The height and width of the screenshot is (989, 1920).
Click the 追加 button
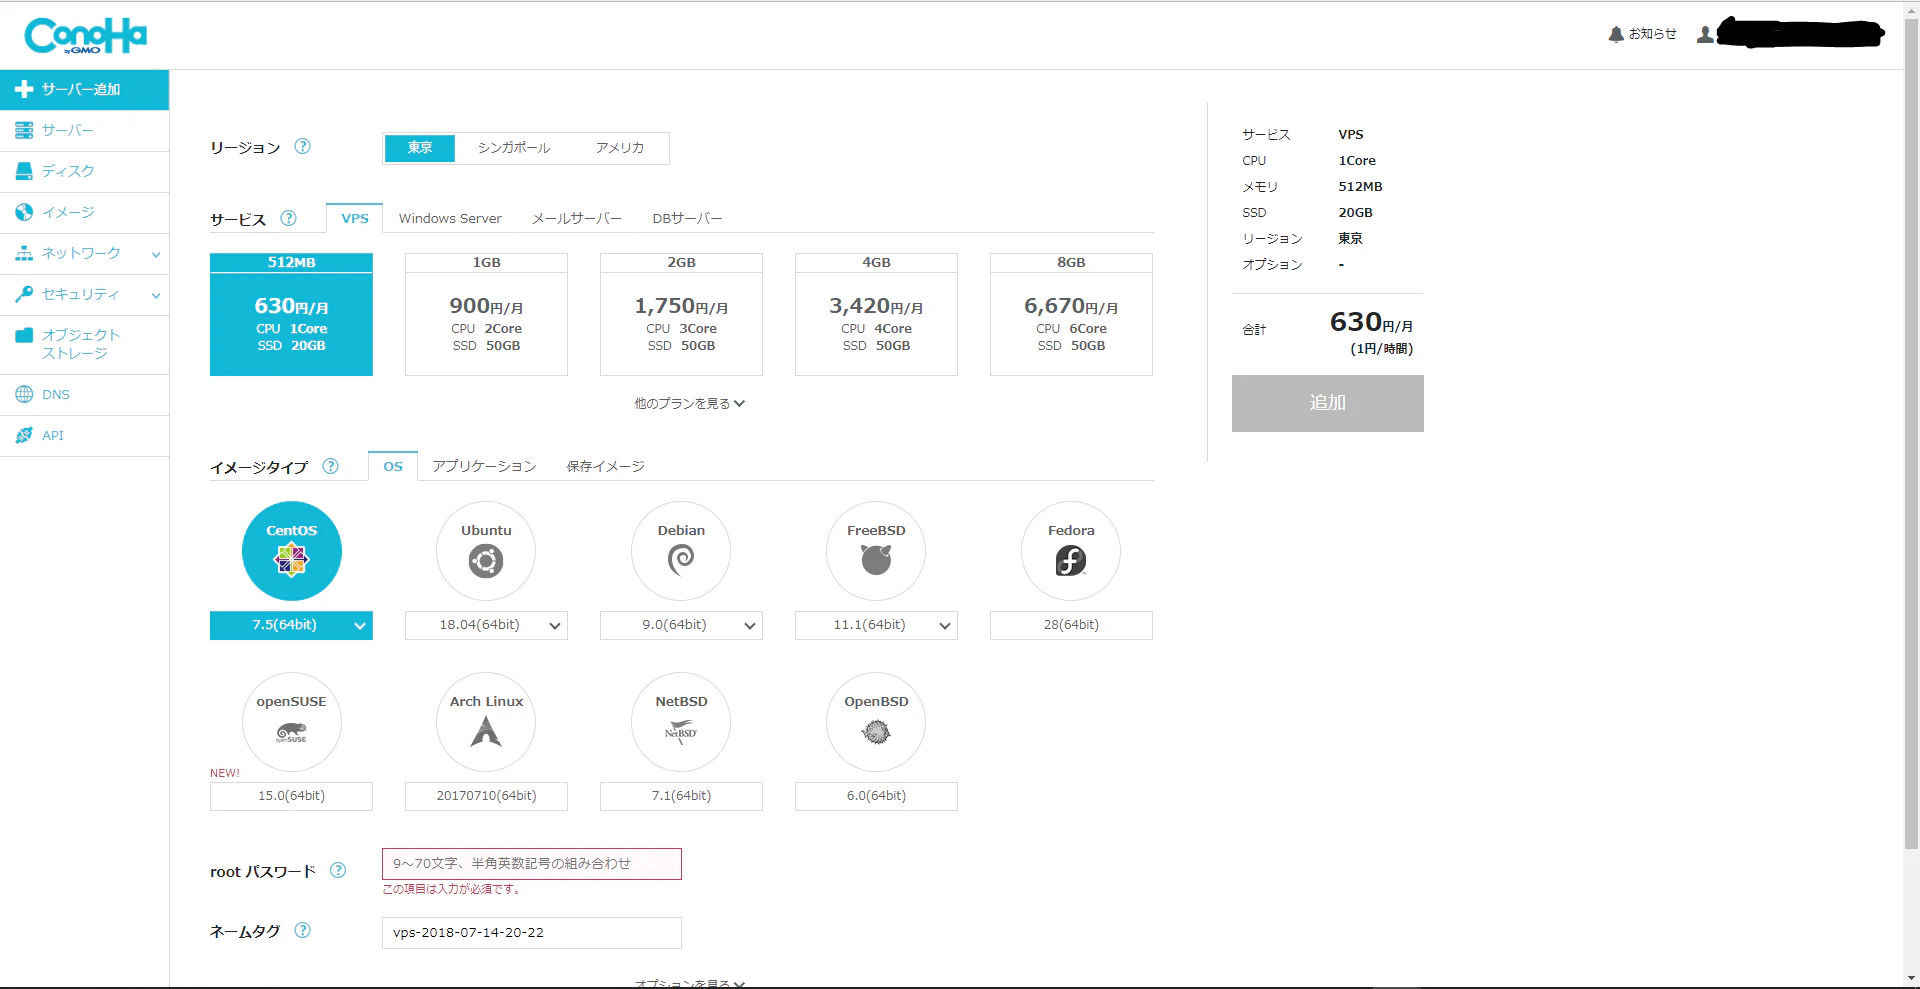tap(1327, 403)
